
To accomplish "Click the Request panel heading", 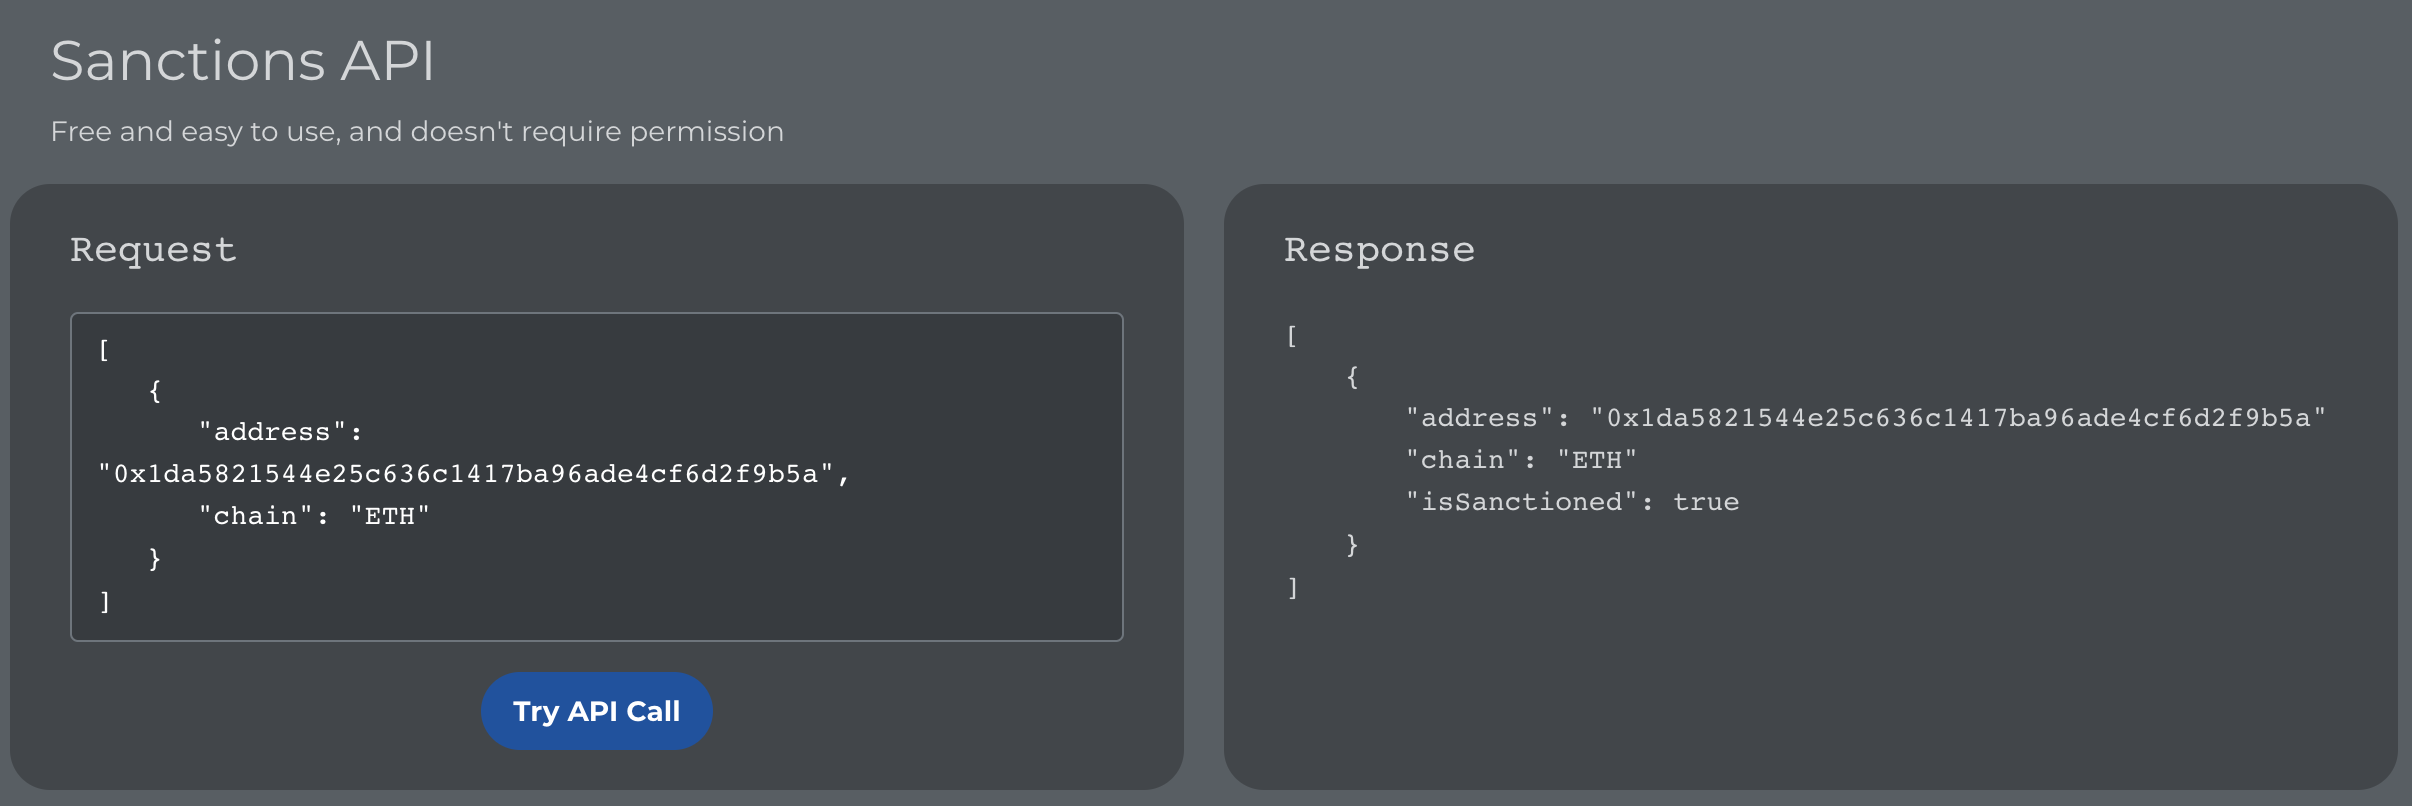I will (153, 249).
